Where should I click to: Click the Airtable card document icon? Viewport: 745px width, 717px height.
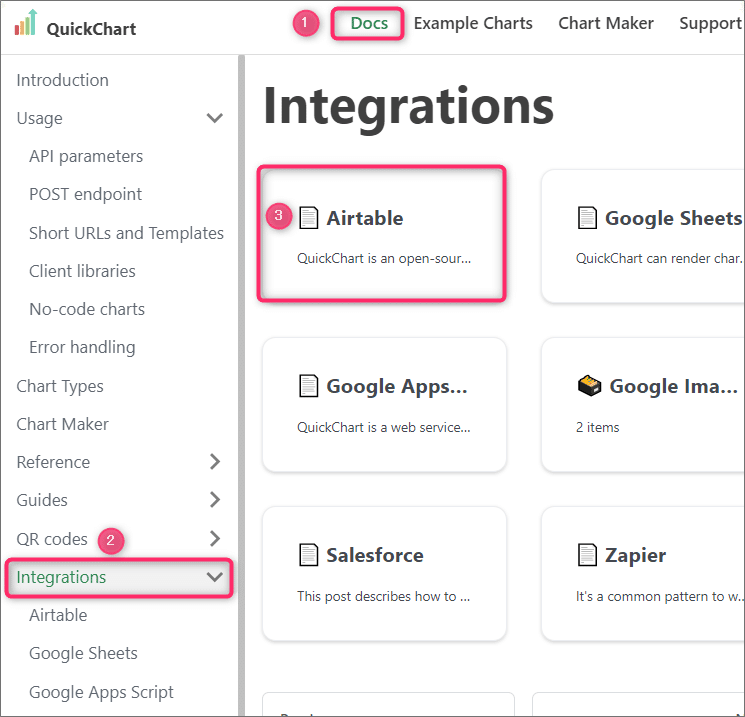[x=308, y=218]
